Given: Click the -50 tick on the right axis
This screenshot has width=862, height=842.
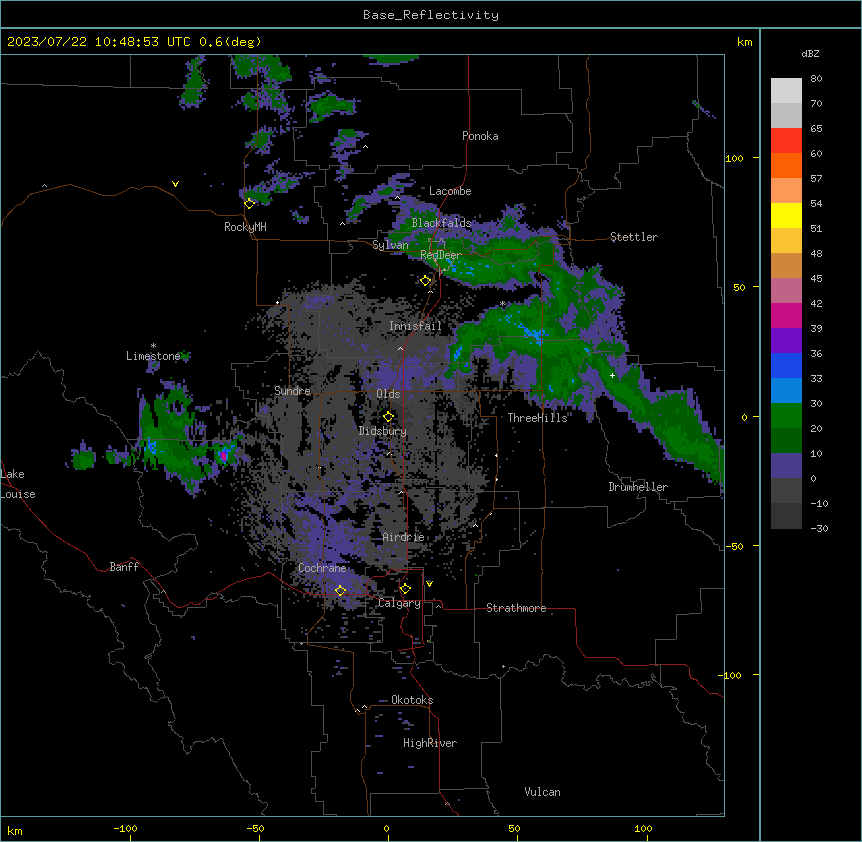Looking at the screenshot, I should tap(734, 546).
